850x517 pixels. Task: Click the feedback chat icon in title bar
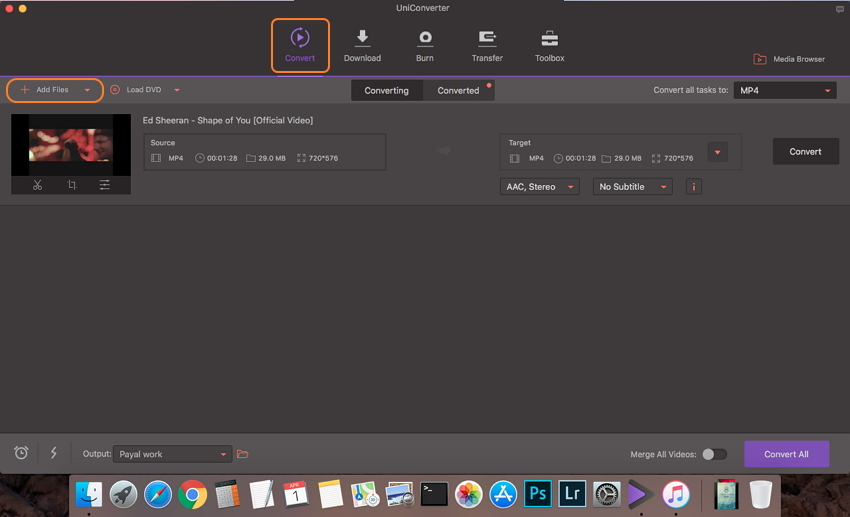tap(840, 9)
